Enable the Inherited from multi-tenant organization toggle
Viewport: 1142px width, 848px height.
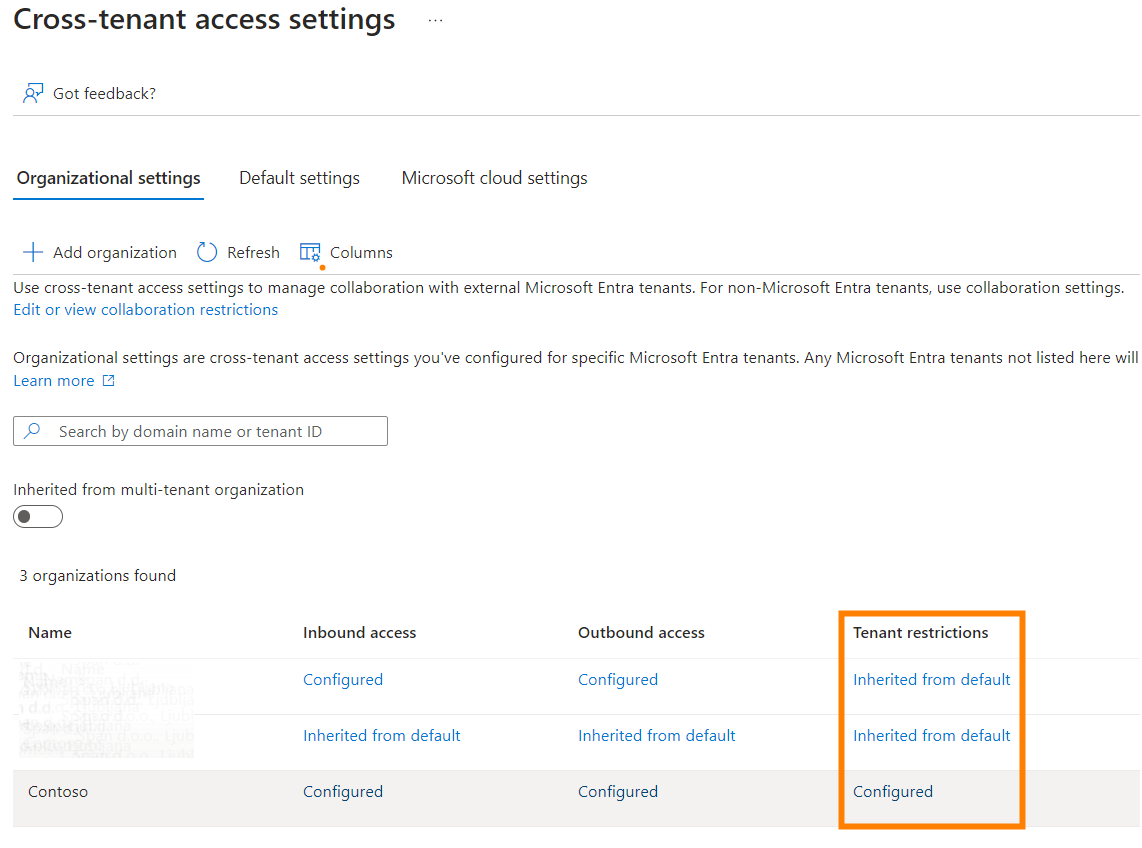click(x=37, y=516)
